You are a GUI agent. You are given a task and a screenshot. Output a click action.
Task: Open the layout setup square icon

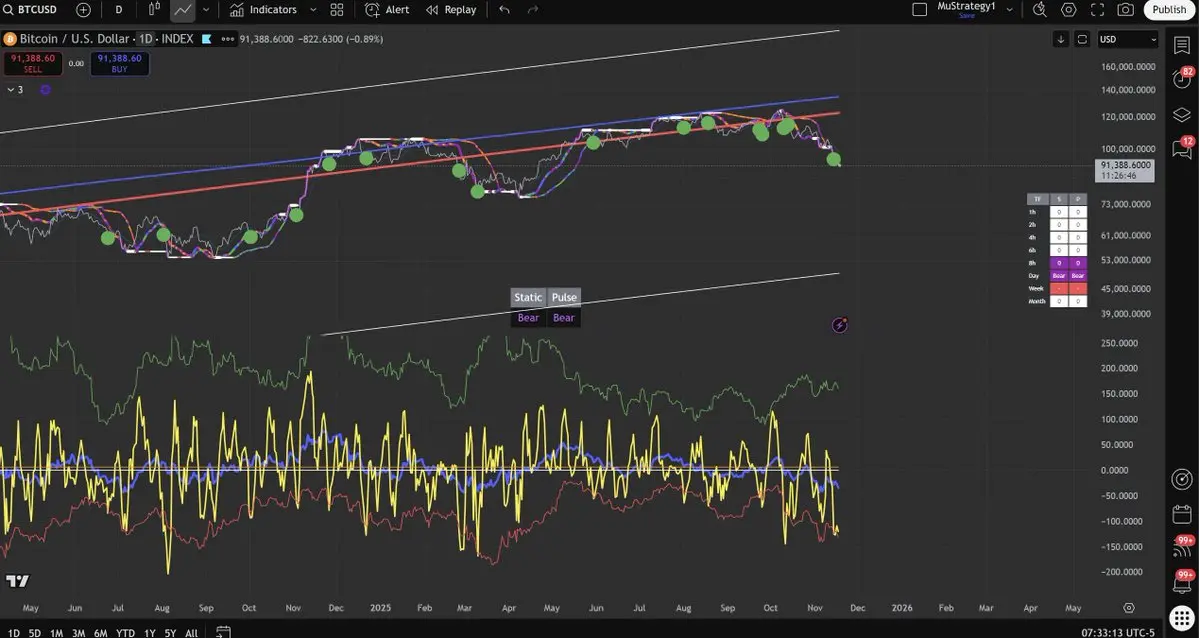click(x=920, y=10)
